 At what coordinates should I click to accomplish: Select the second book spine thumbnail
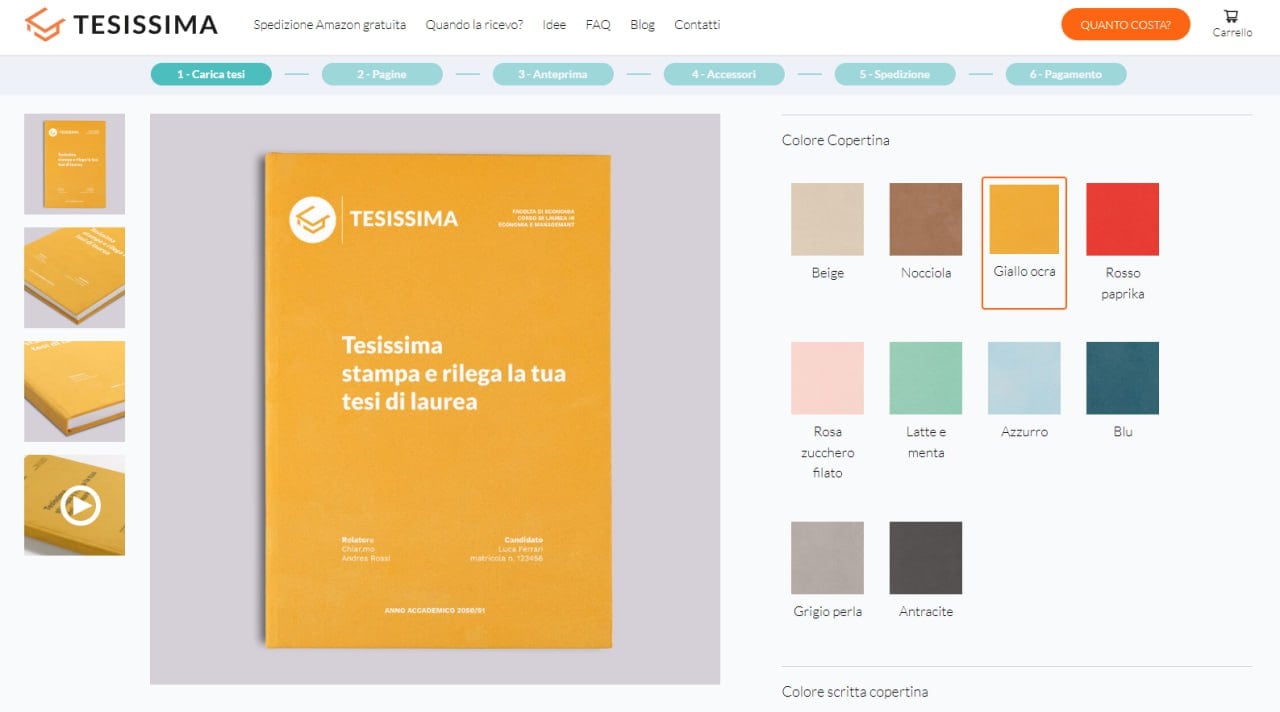(x=75, y=278)
